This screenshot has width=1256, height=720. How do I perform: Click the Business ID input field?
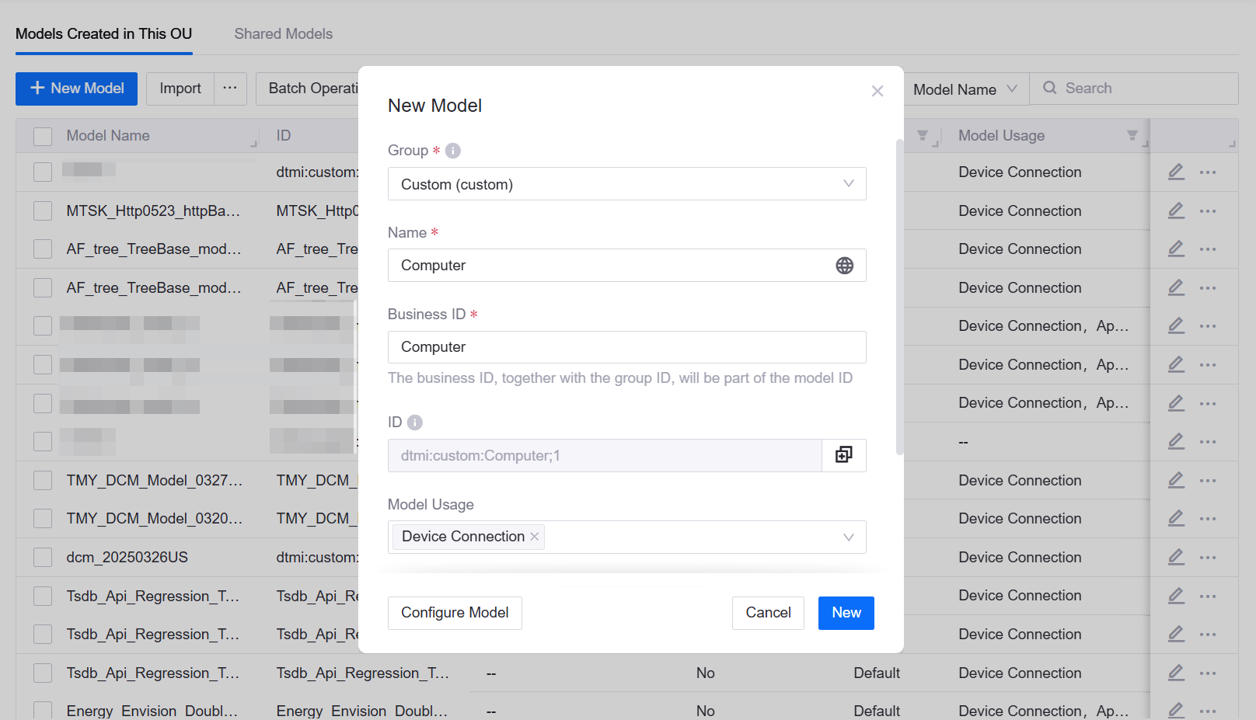click(x=626, y=347)
